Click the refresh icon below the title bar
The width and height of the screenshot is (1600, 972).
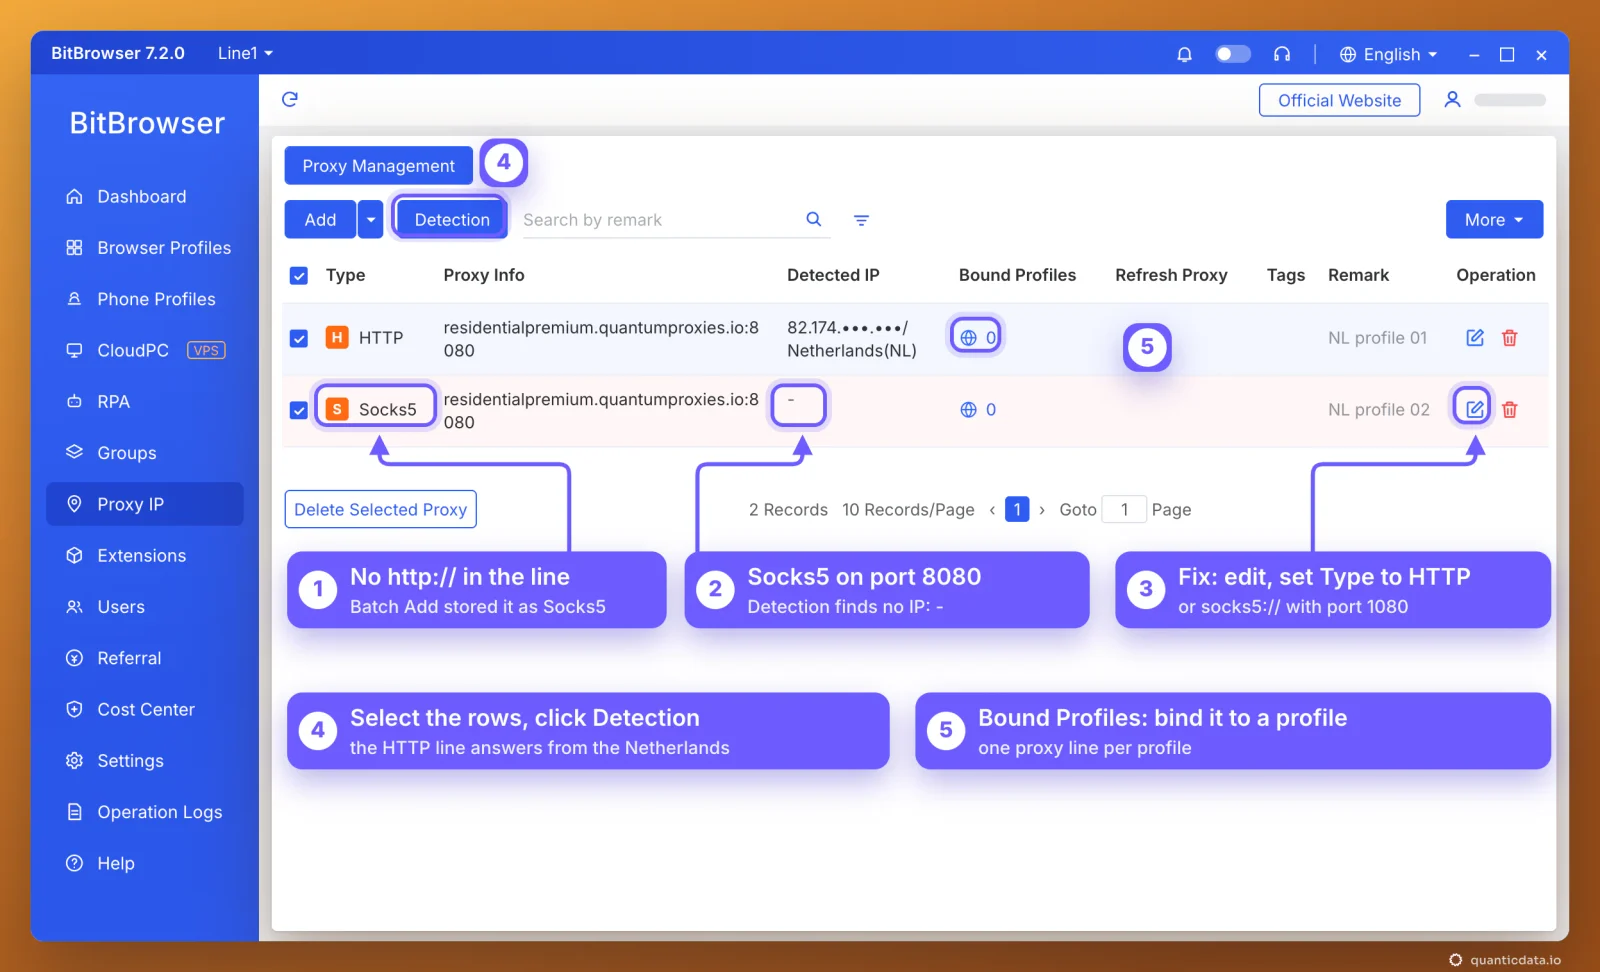tap(290, 99)
